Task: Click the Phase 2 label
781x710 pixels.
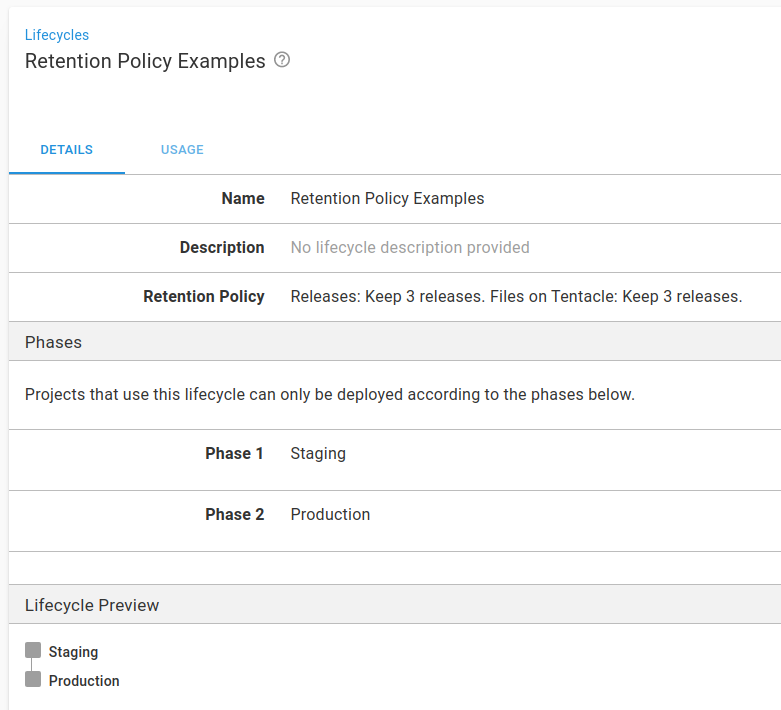Action: pyautogui.click(x=235, y=514)
